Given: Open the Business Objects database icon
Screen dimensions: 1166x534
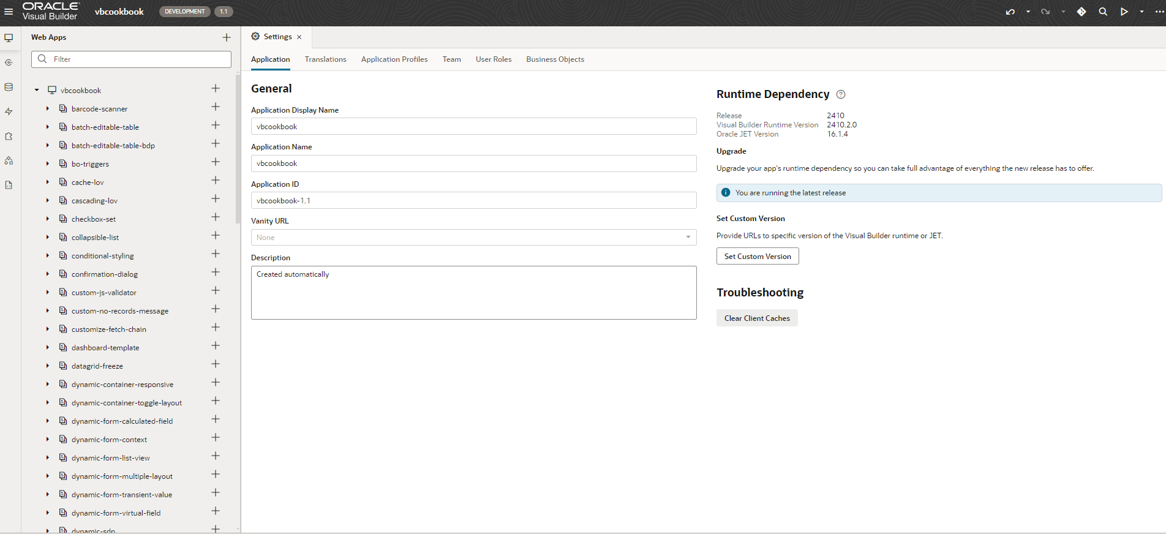Looking at the screenshot, I should point(9,87).
